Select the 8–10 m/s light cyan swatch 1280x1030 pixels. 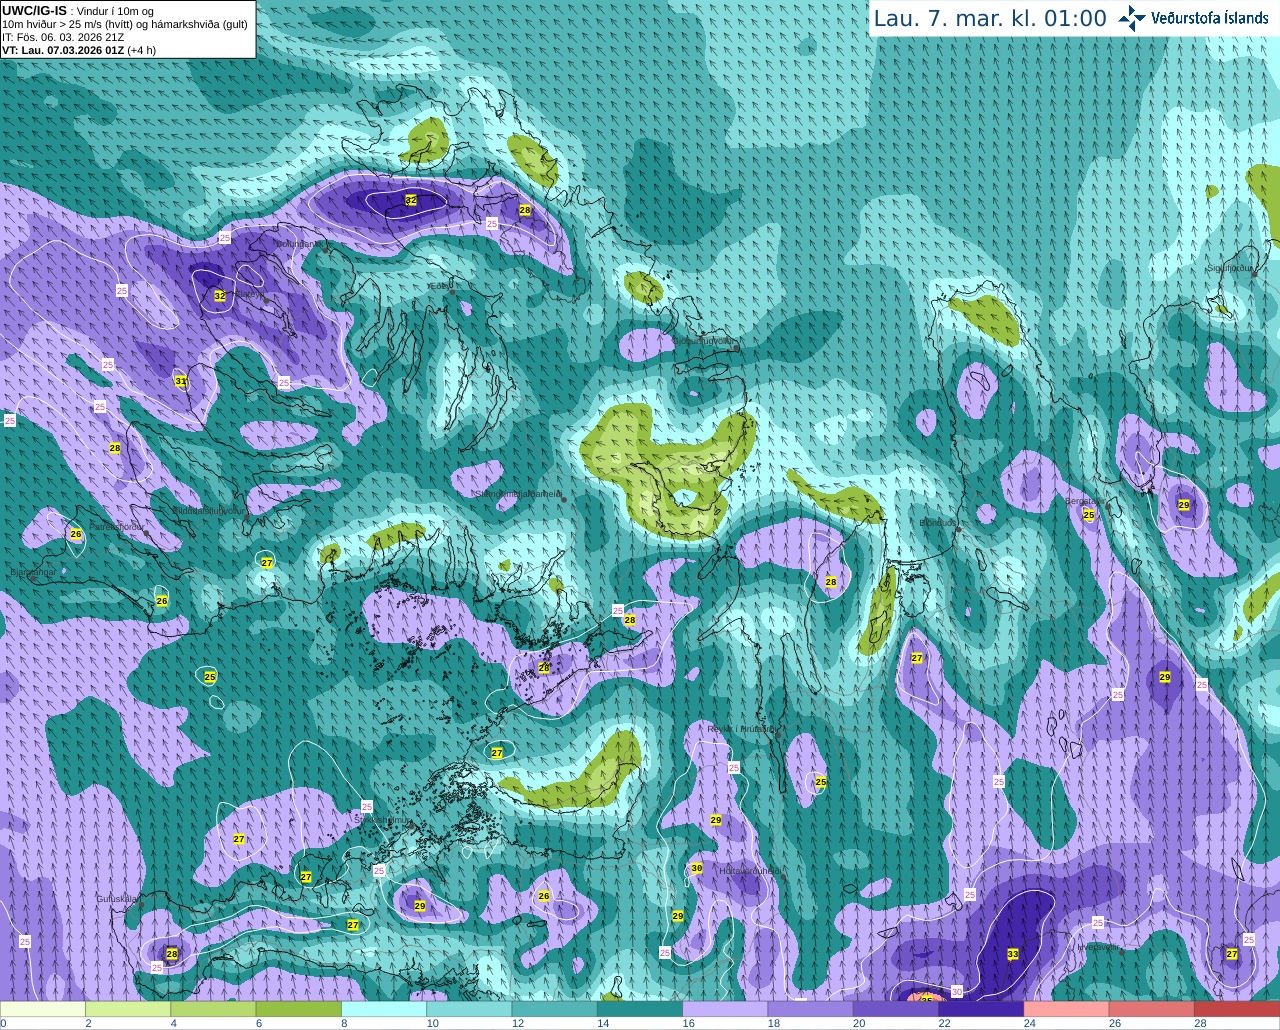tap(384, 1009)
